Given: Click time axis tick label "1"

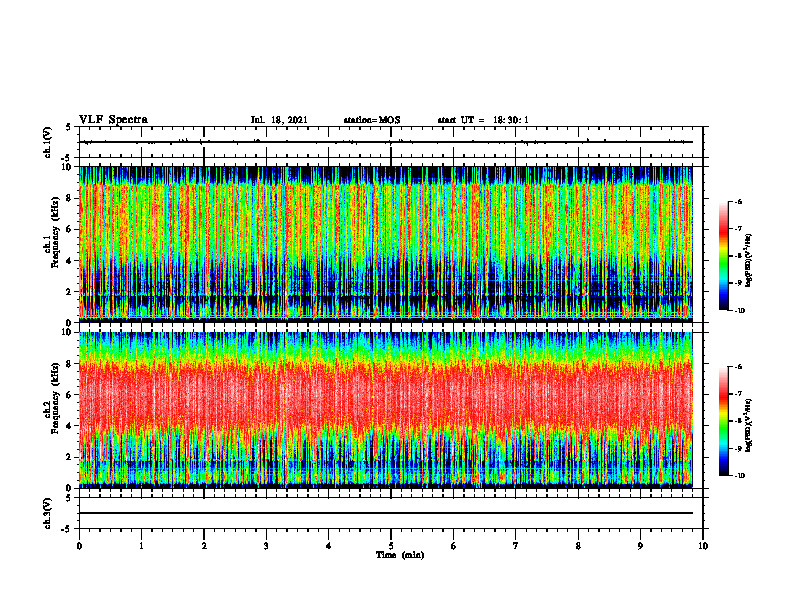Looking at the screenshot, I should tap(141, 546).
